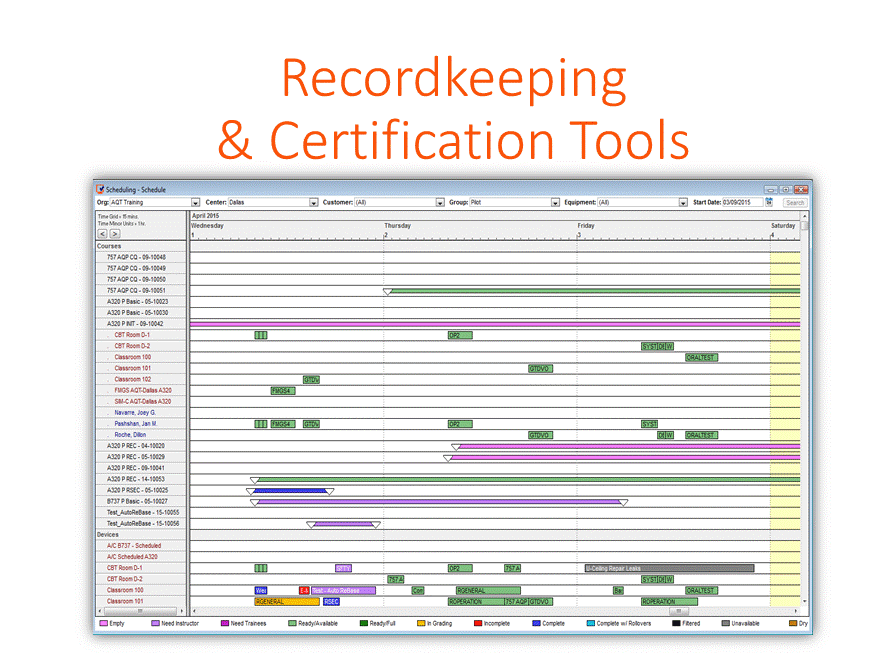Screen dimensions: 896x672
Task: Advance timeline with right arrow button
Action: 114,233
